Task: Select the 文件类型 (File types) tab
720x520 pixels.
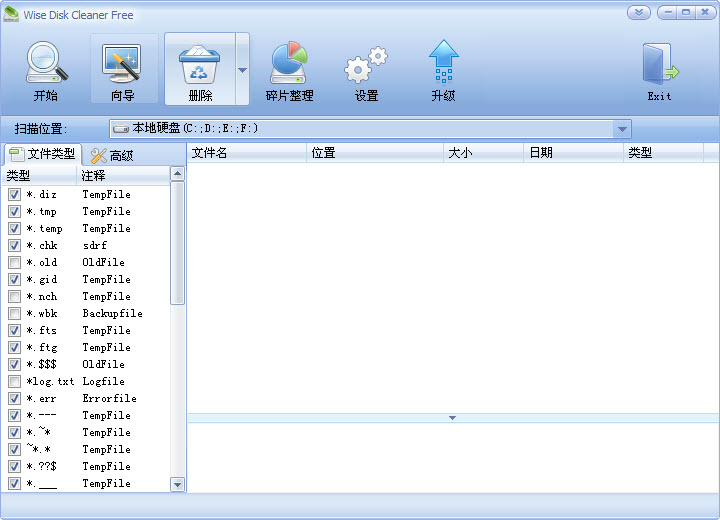Action: click(x=43, y=154)
